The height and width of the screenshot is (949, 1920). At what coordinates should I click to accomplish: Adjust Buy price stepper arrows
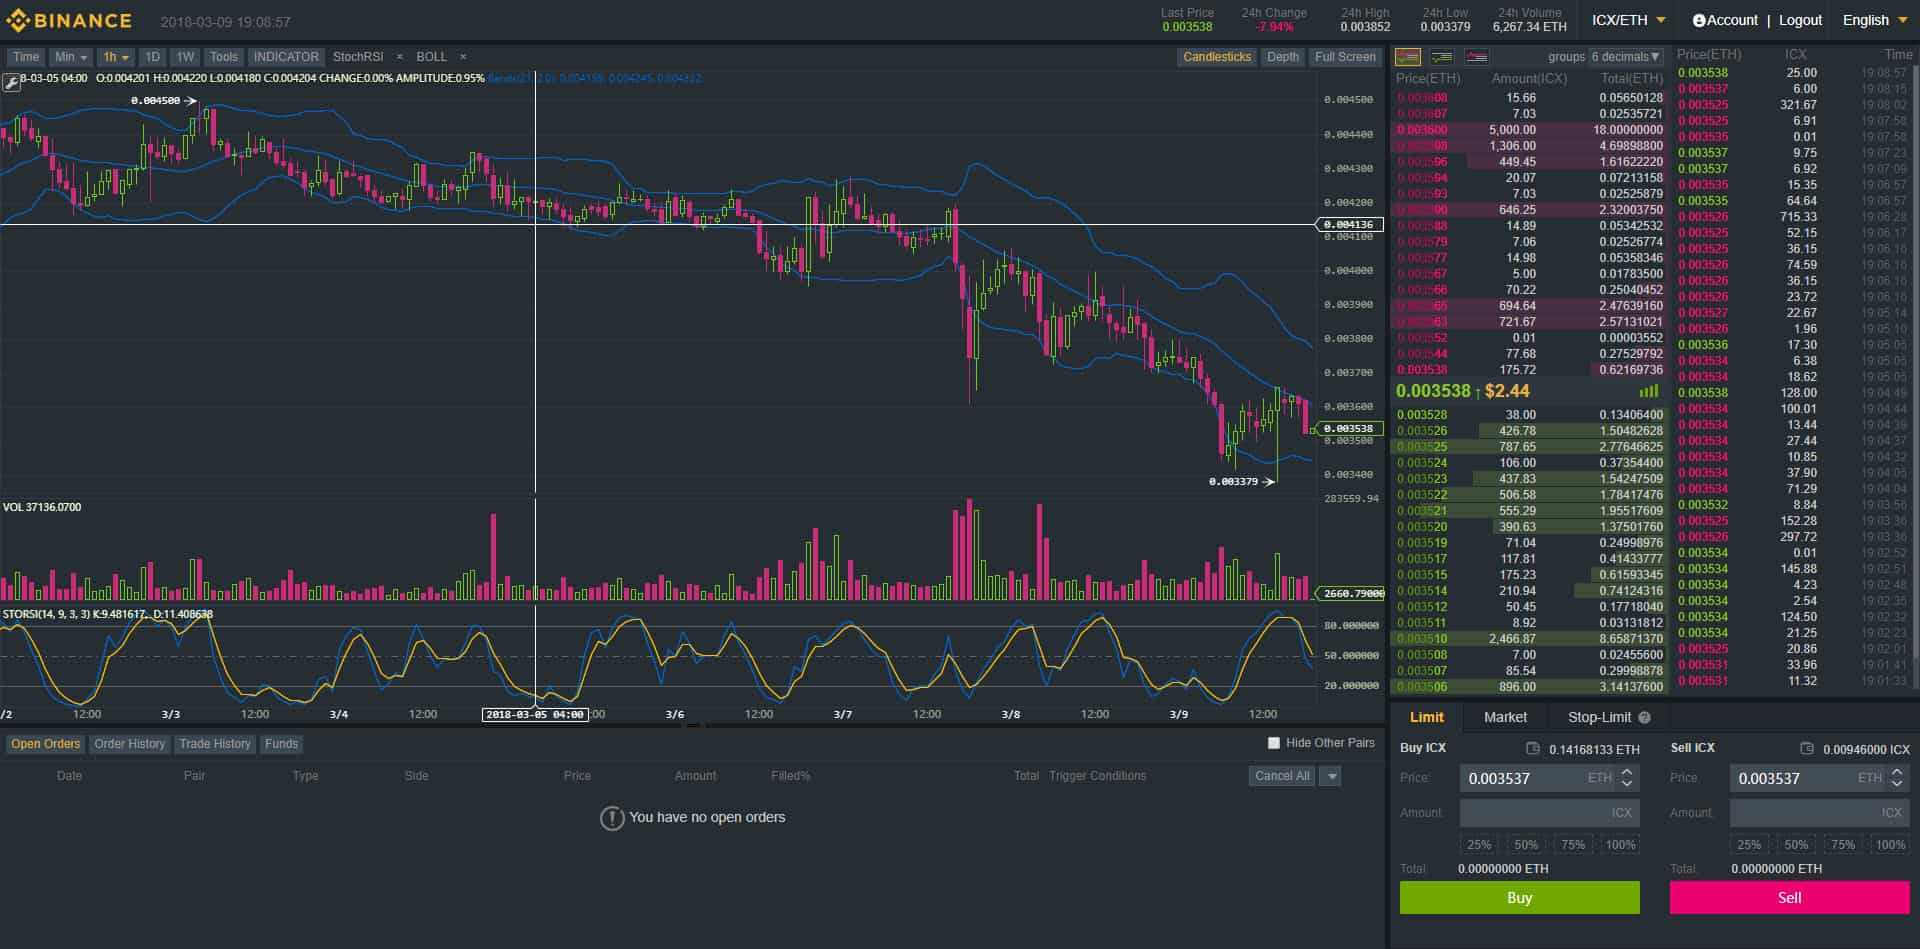(1627, 777)
